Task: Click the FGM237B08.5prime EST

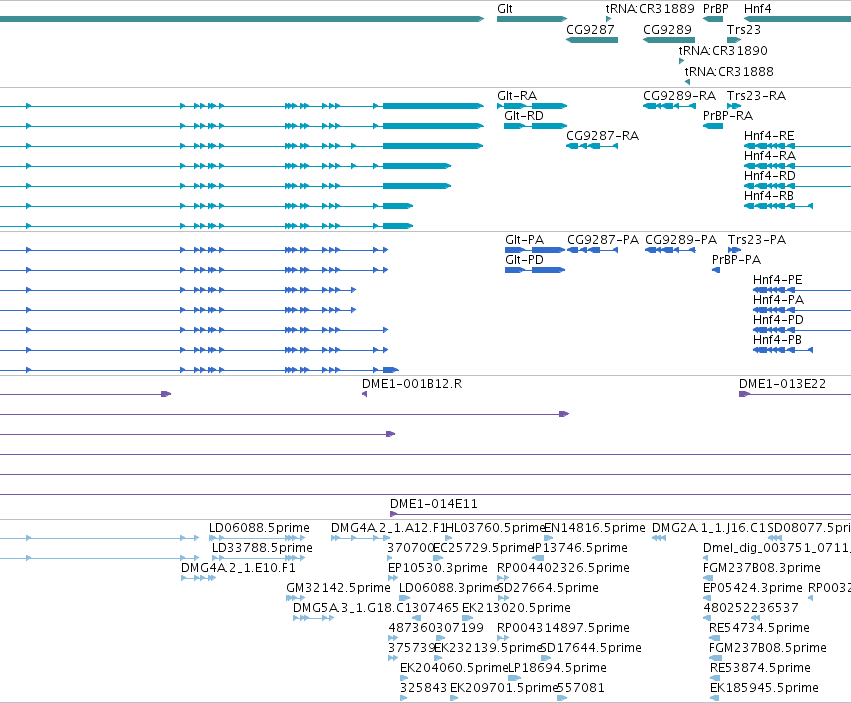Action: (715, 658)
